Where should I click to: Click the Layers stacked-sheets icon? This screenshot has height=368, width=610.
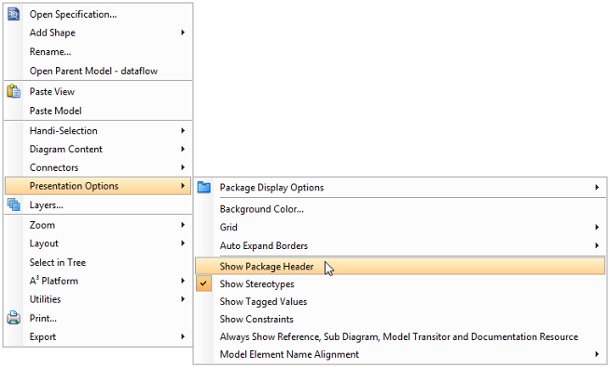click(14, 205)
